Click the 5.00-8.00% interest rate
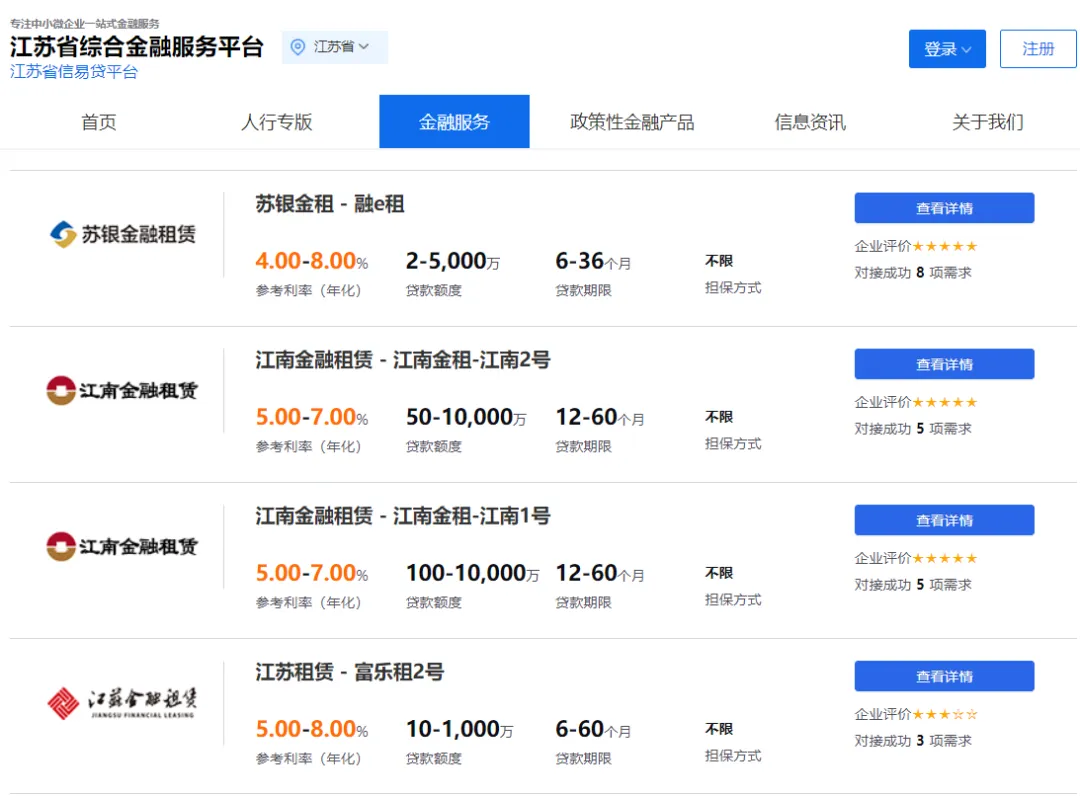1080x797 pixels. (311, 729)
